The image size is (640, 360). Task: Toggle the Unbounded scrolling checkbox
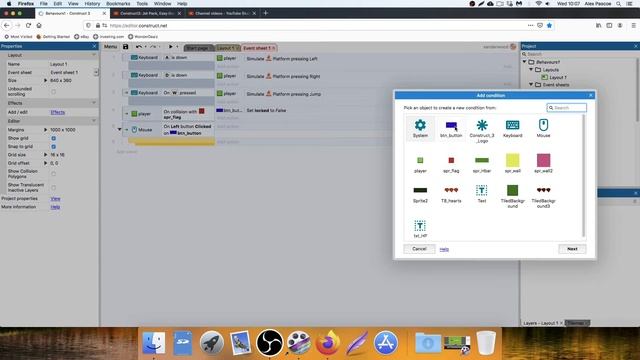[53, 91]
